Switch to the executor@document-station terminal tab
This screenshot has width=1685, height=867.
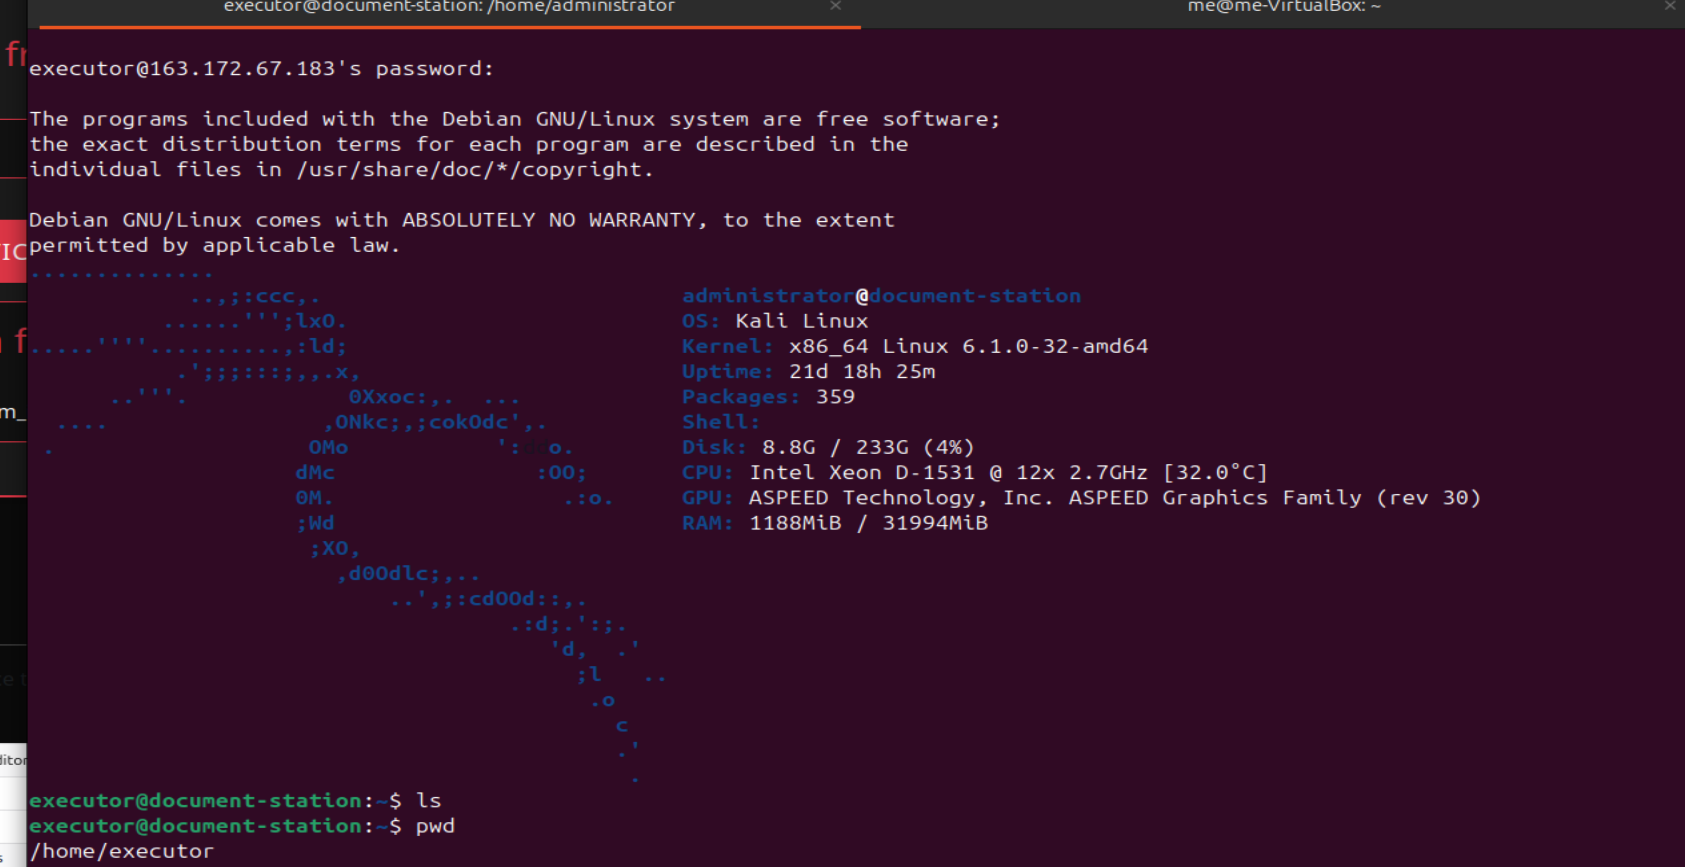click(449, 7)
